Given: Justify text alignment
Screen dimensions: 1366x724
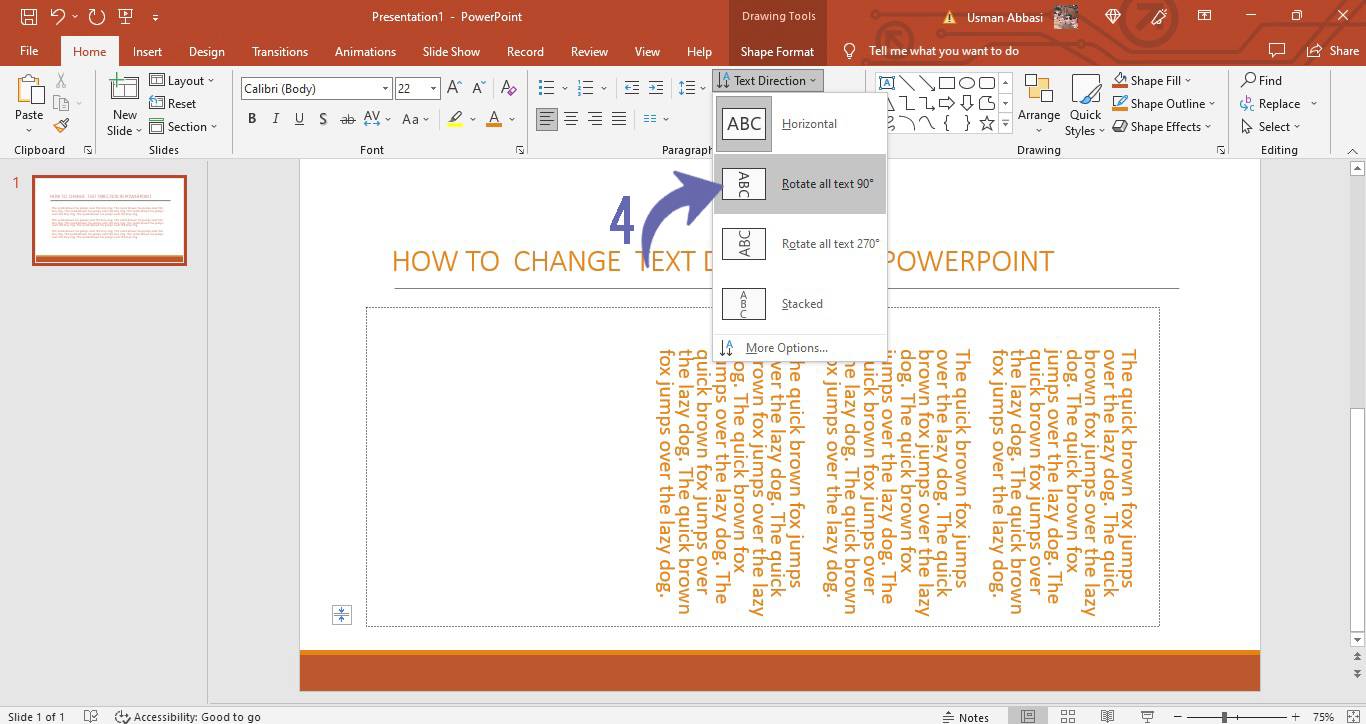Looking at the screenshot, I should pos(619,119).
